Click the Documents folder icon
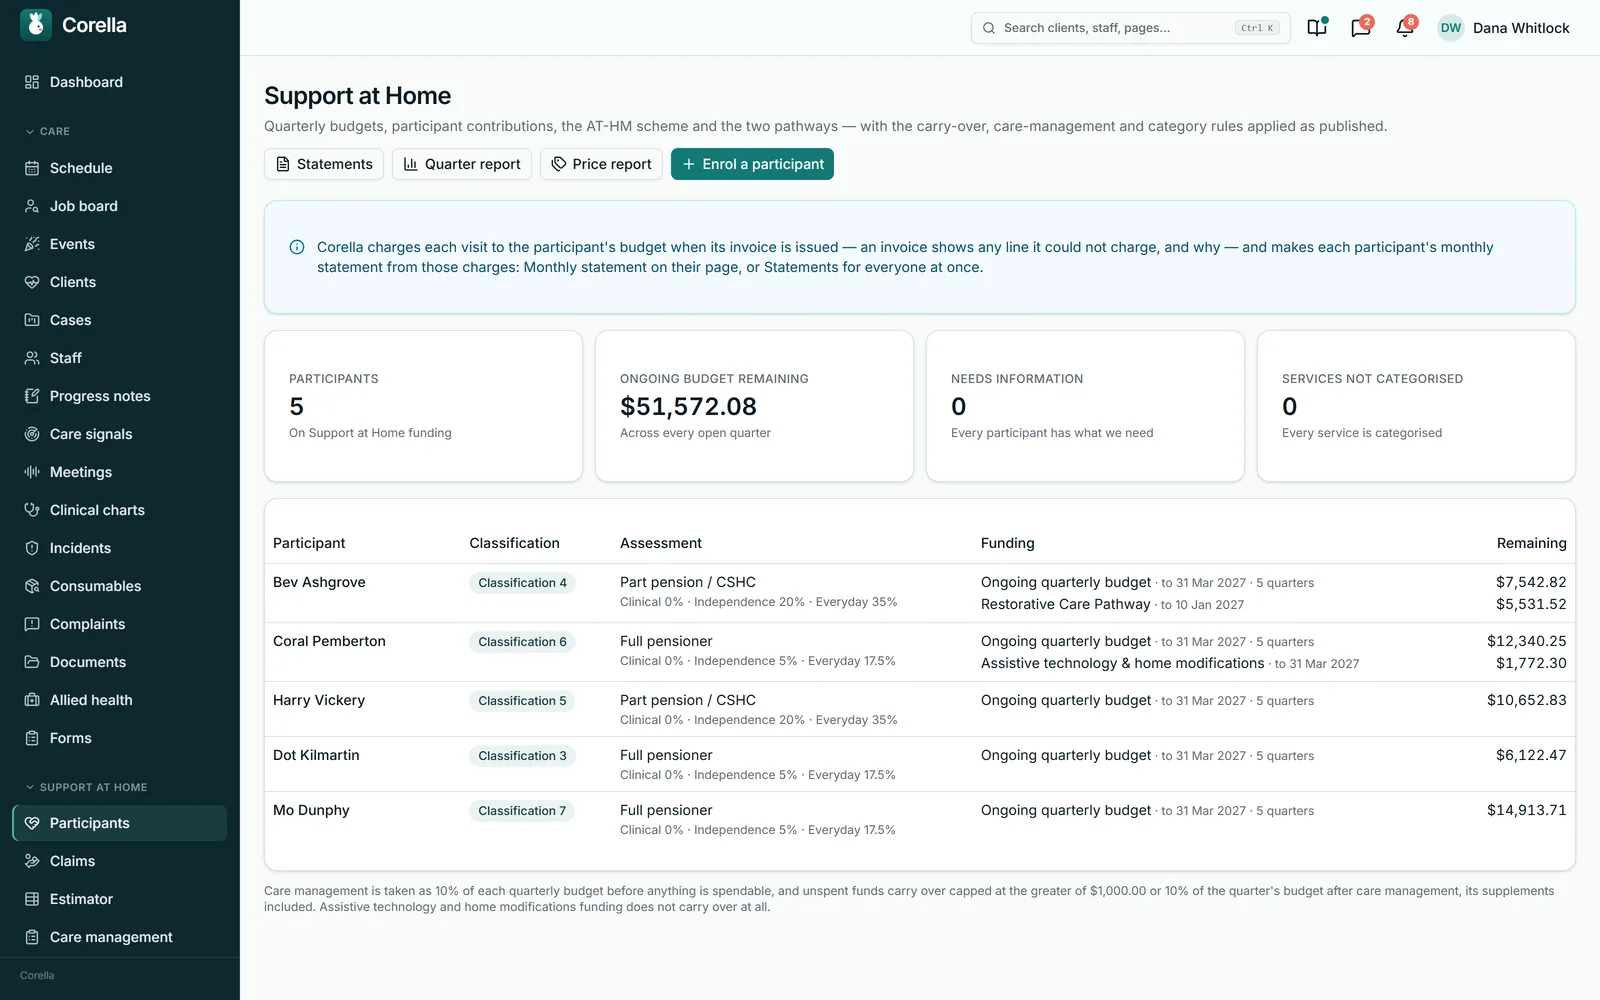Screen dimensions: 1600x1000 32,662
